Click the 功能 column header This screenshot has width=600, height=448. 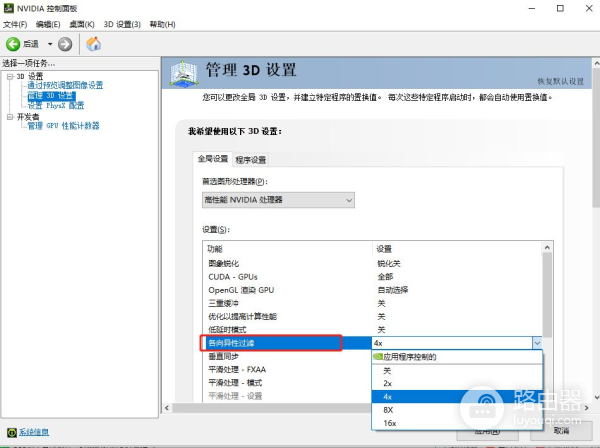[287, 249]
